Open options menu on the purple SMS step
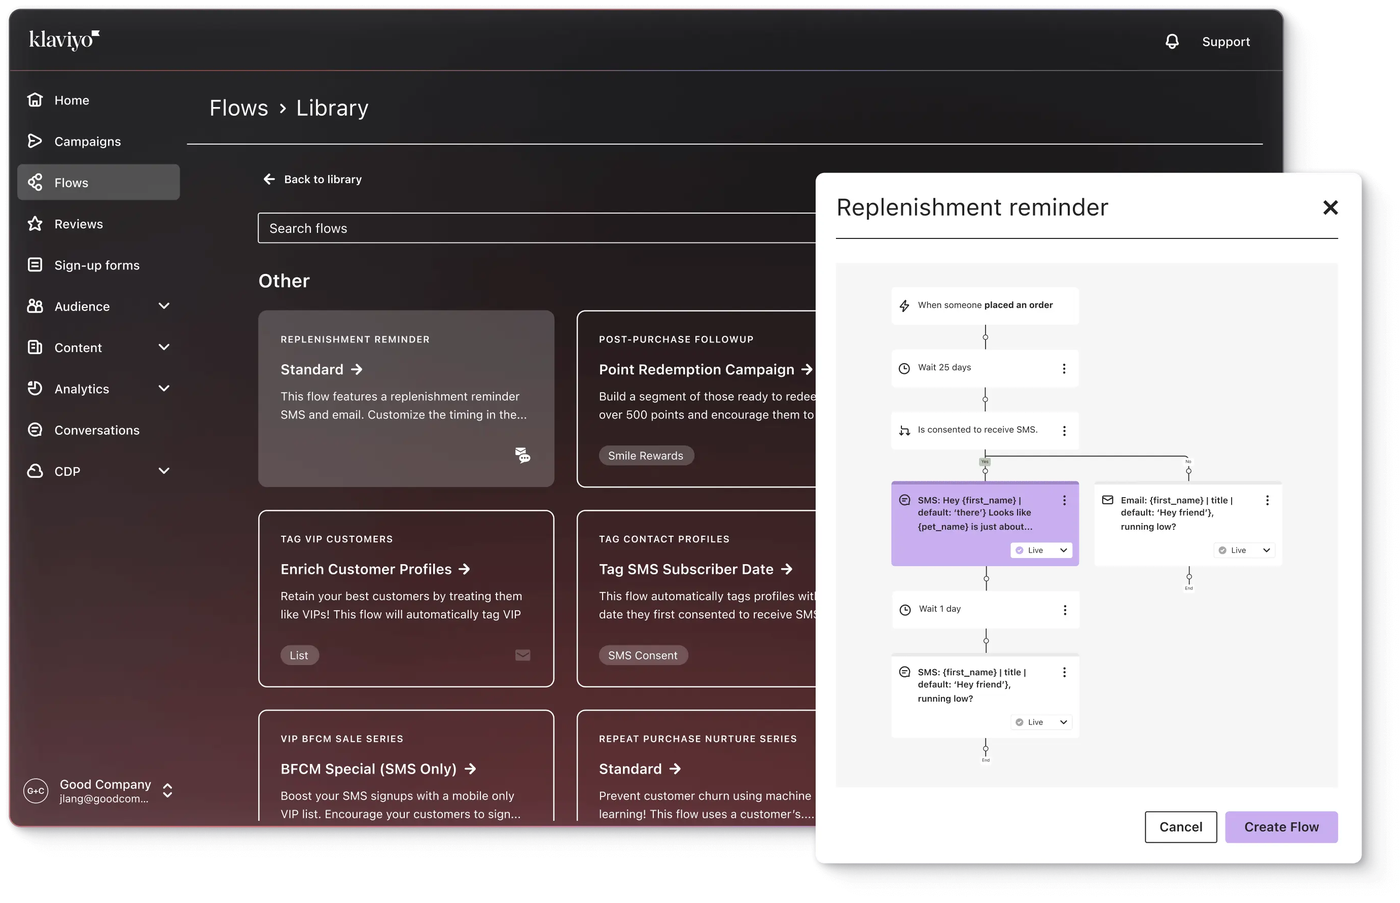The image size is (1400, 903). click(1064, 500)
